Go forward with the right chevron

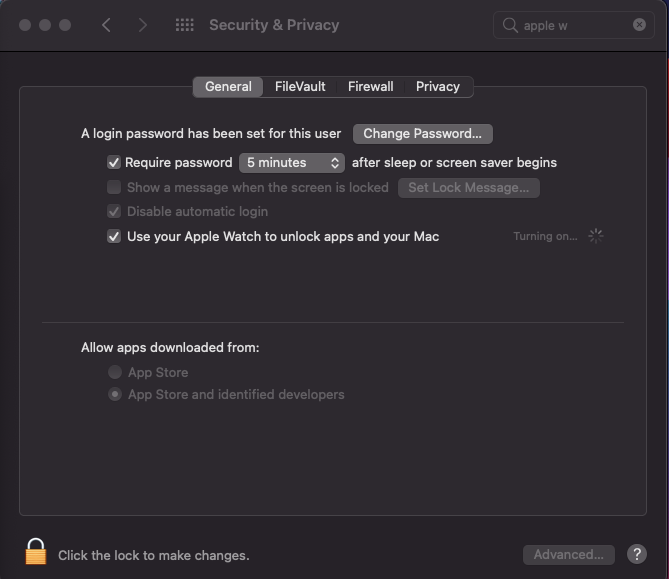(x=143, y=25)
